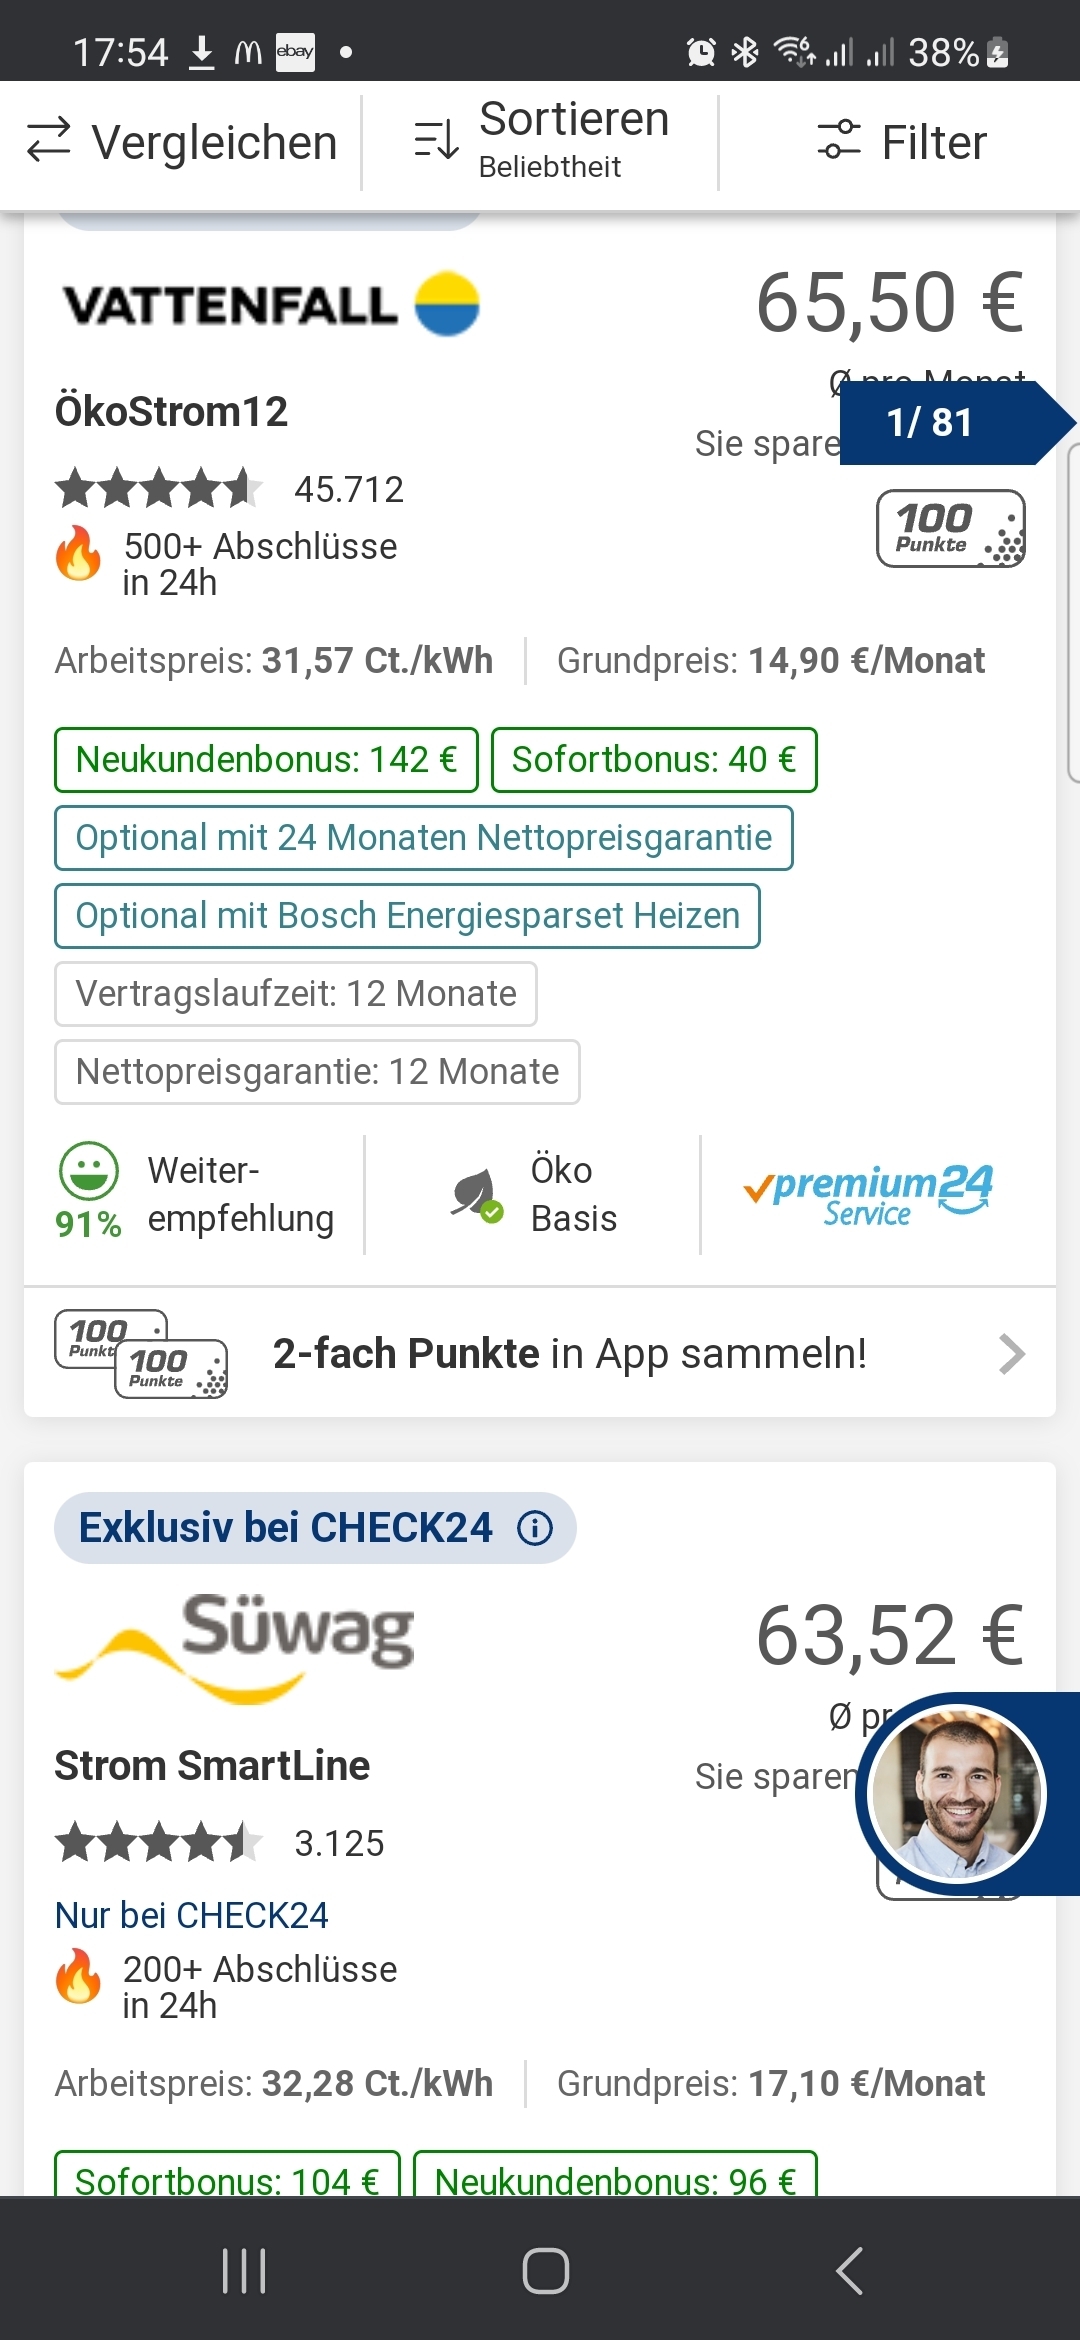
Task: Tap the 91% Weiterempfehlung smiley icon
Action: tap(89, 1171)
